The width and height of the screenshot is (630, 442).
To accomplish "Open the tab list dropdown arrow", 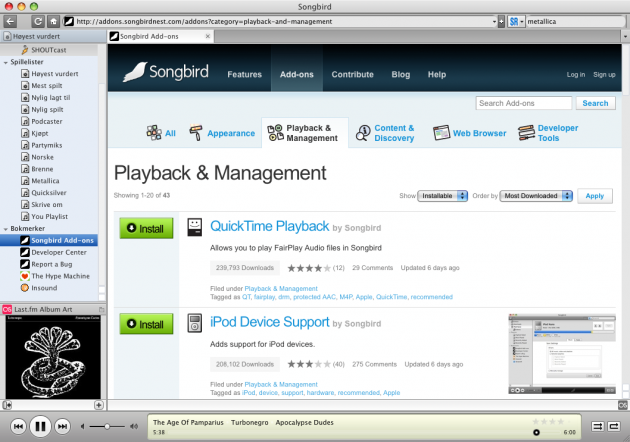I will click(x=625, y=37).
